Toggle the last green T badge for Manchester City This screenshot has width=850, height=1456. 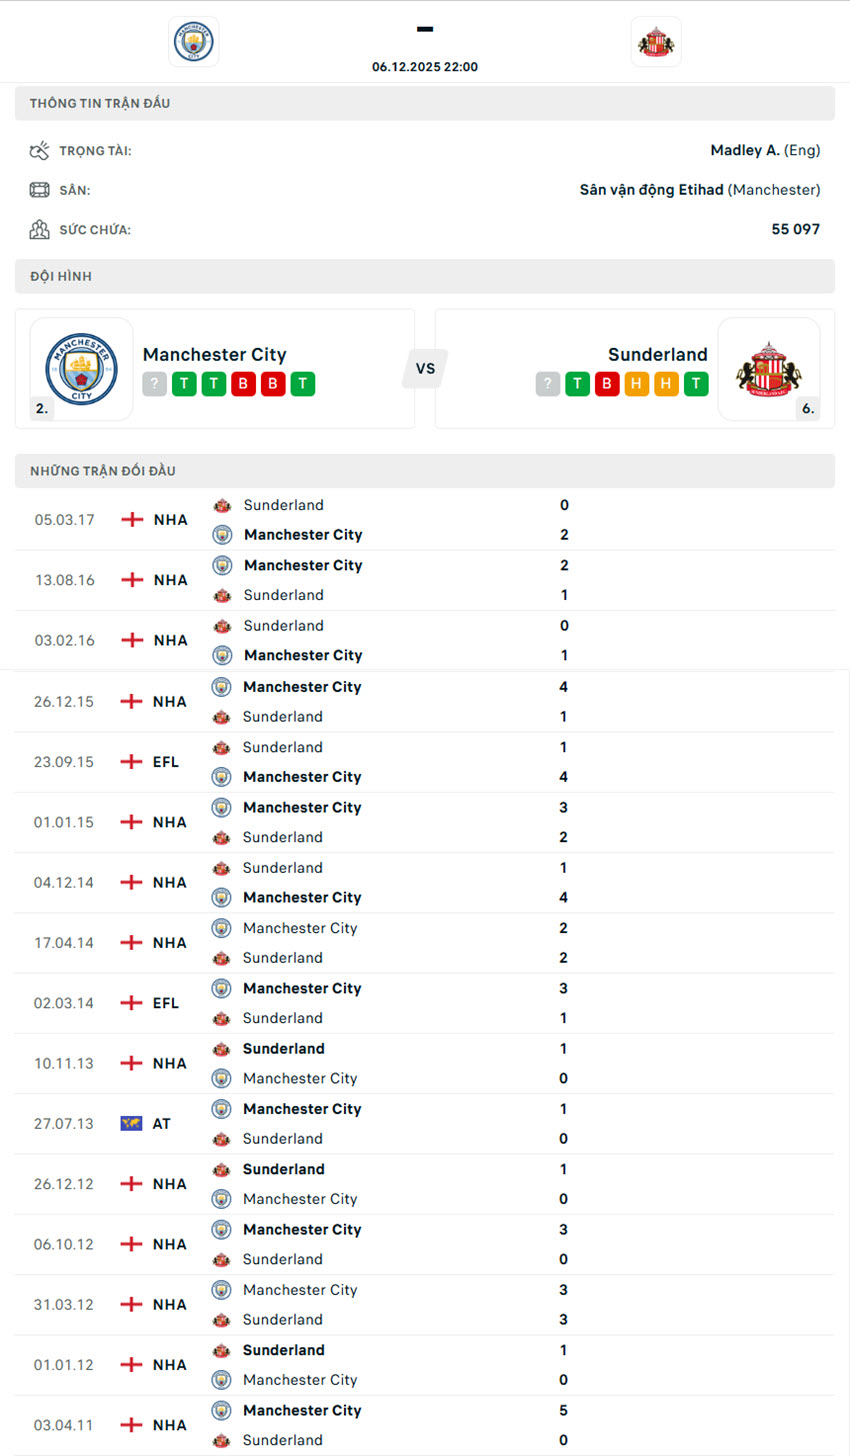[302, 383]
